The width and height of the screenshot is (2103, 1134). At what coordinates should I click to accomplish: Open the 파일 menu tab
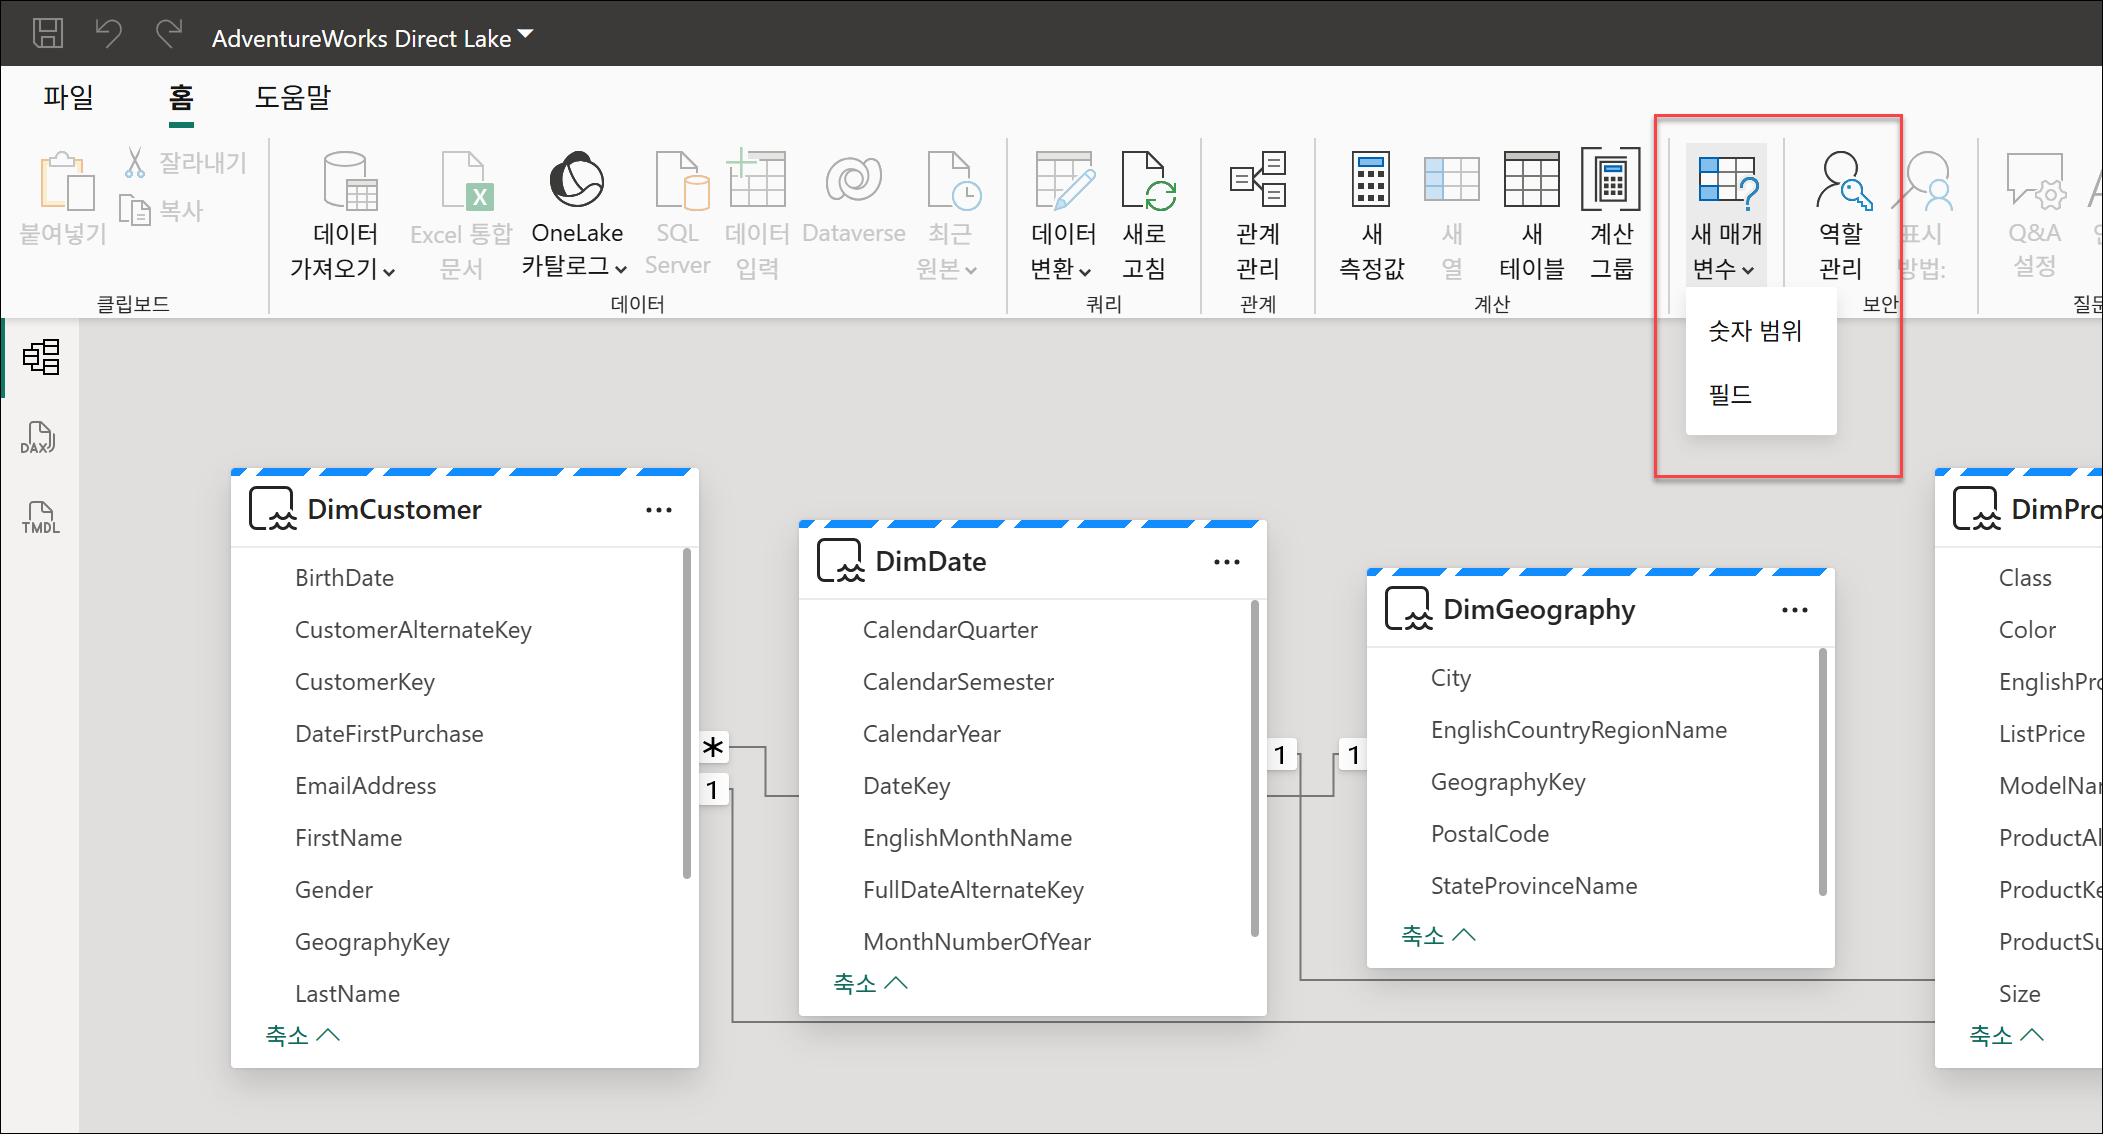coord(68,97)
